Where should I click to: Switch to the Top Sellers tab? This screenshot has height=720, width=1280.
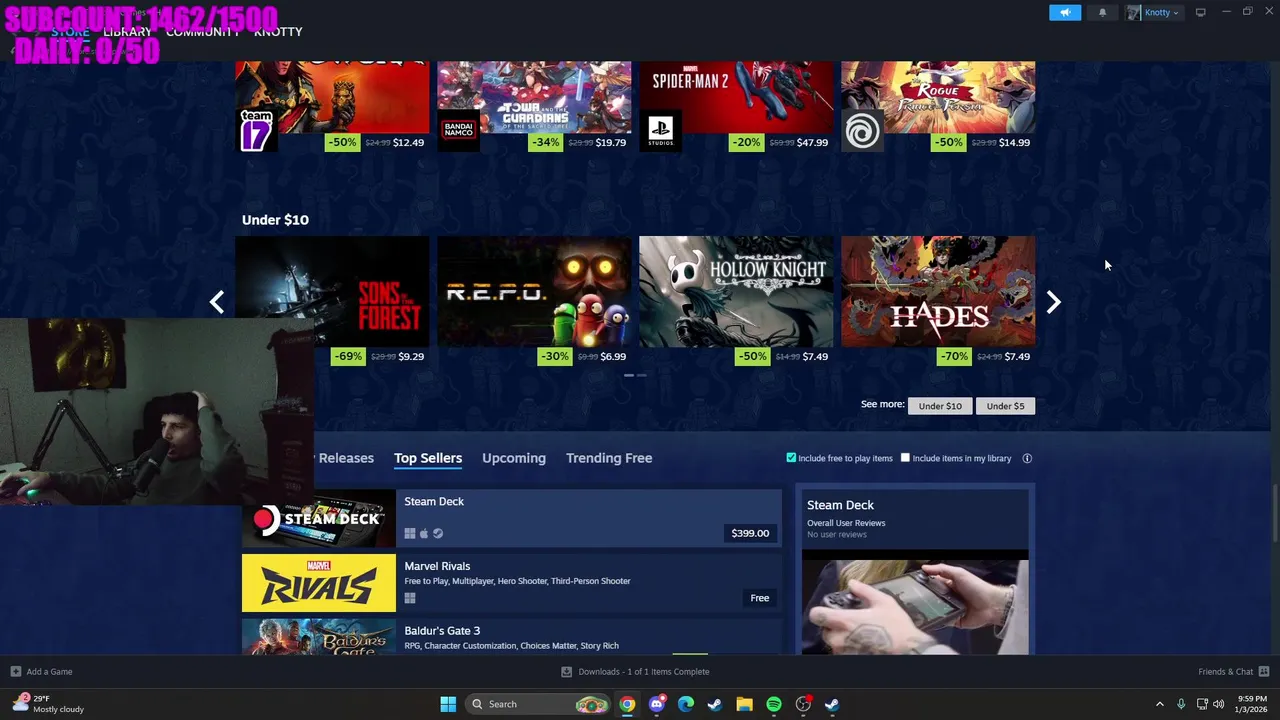coord(428,458)
